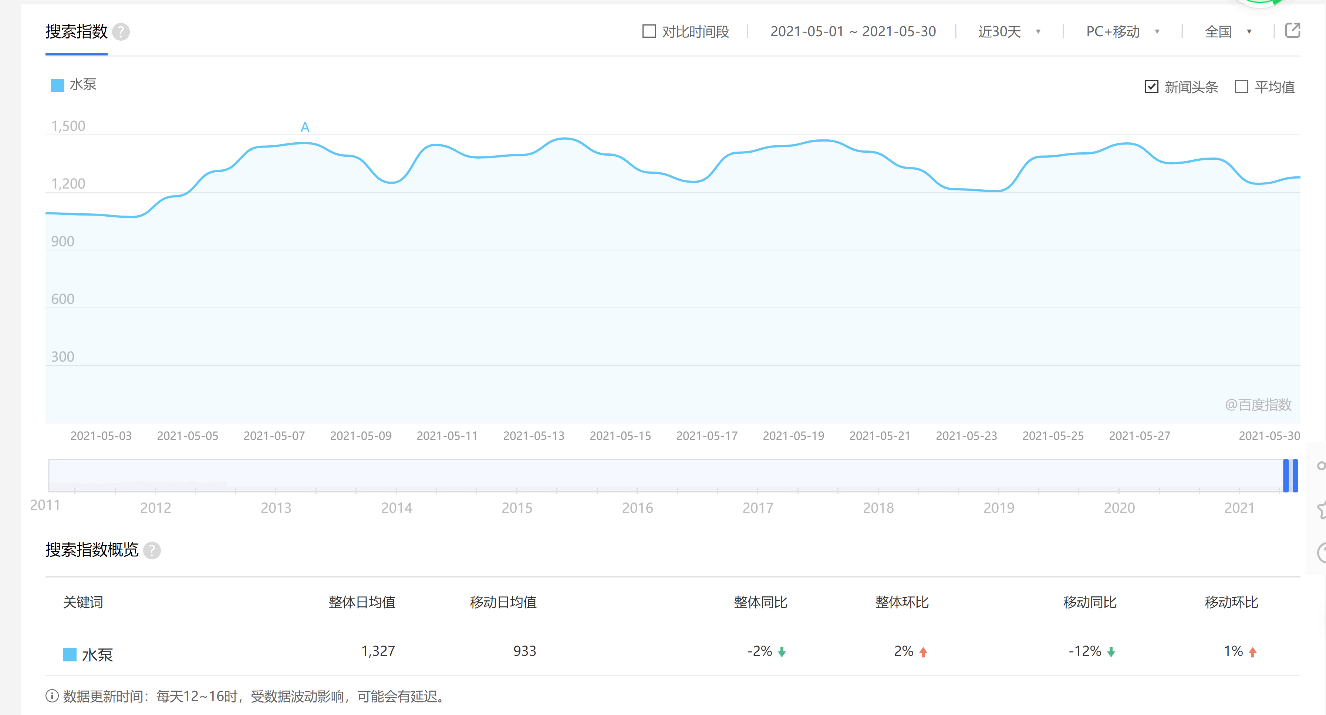The height and width of the screenshot is (715, 1326).
Task: Open the 全国 region dropdown
Action: pyautogui.click(x=1228, y=32)
